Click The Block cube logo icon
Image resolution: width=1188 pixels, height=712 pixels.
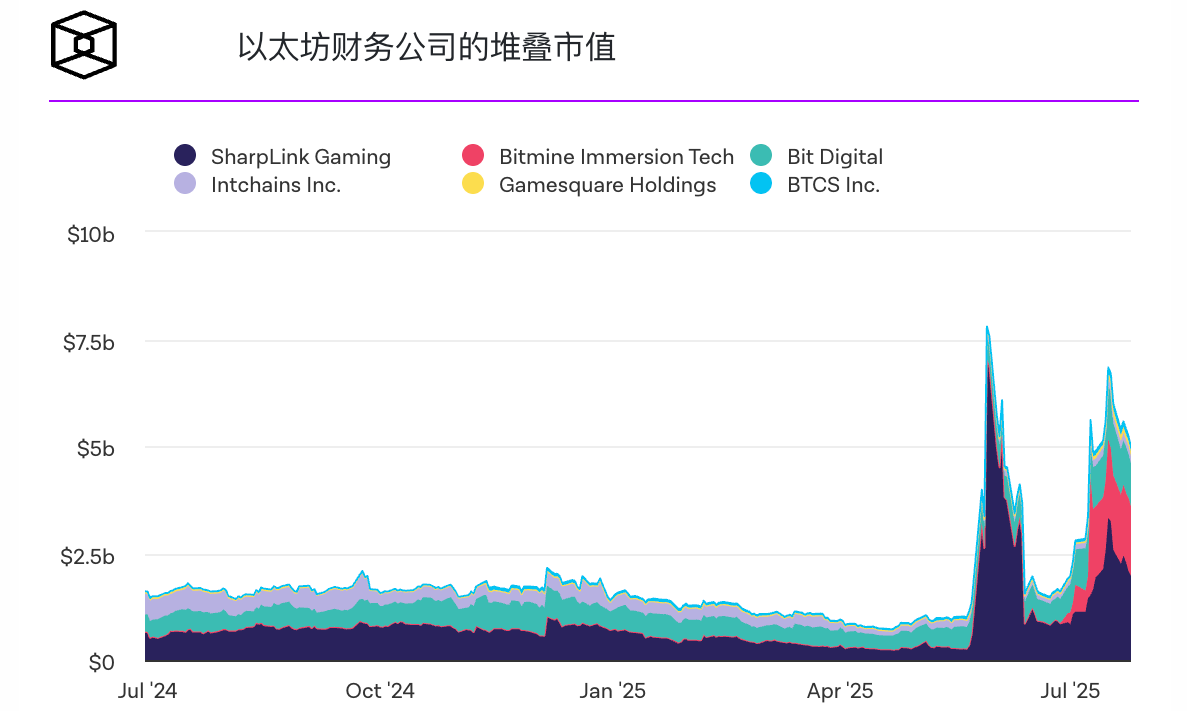click(84, 45)
